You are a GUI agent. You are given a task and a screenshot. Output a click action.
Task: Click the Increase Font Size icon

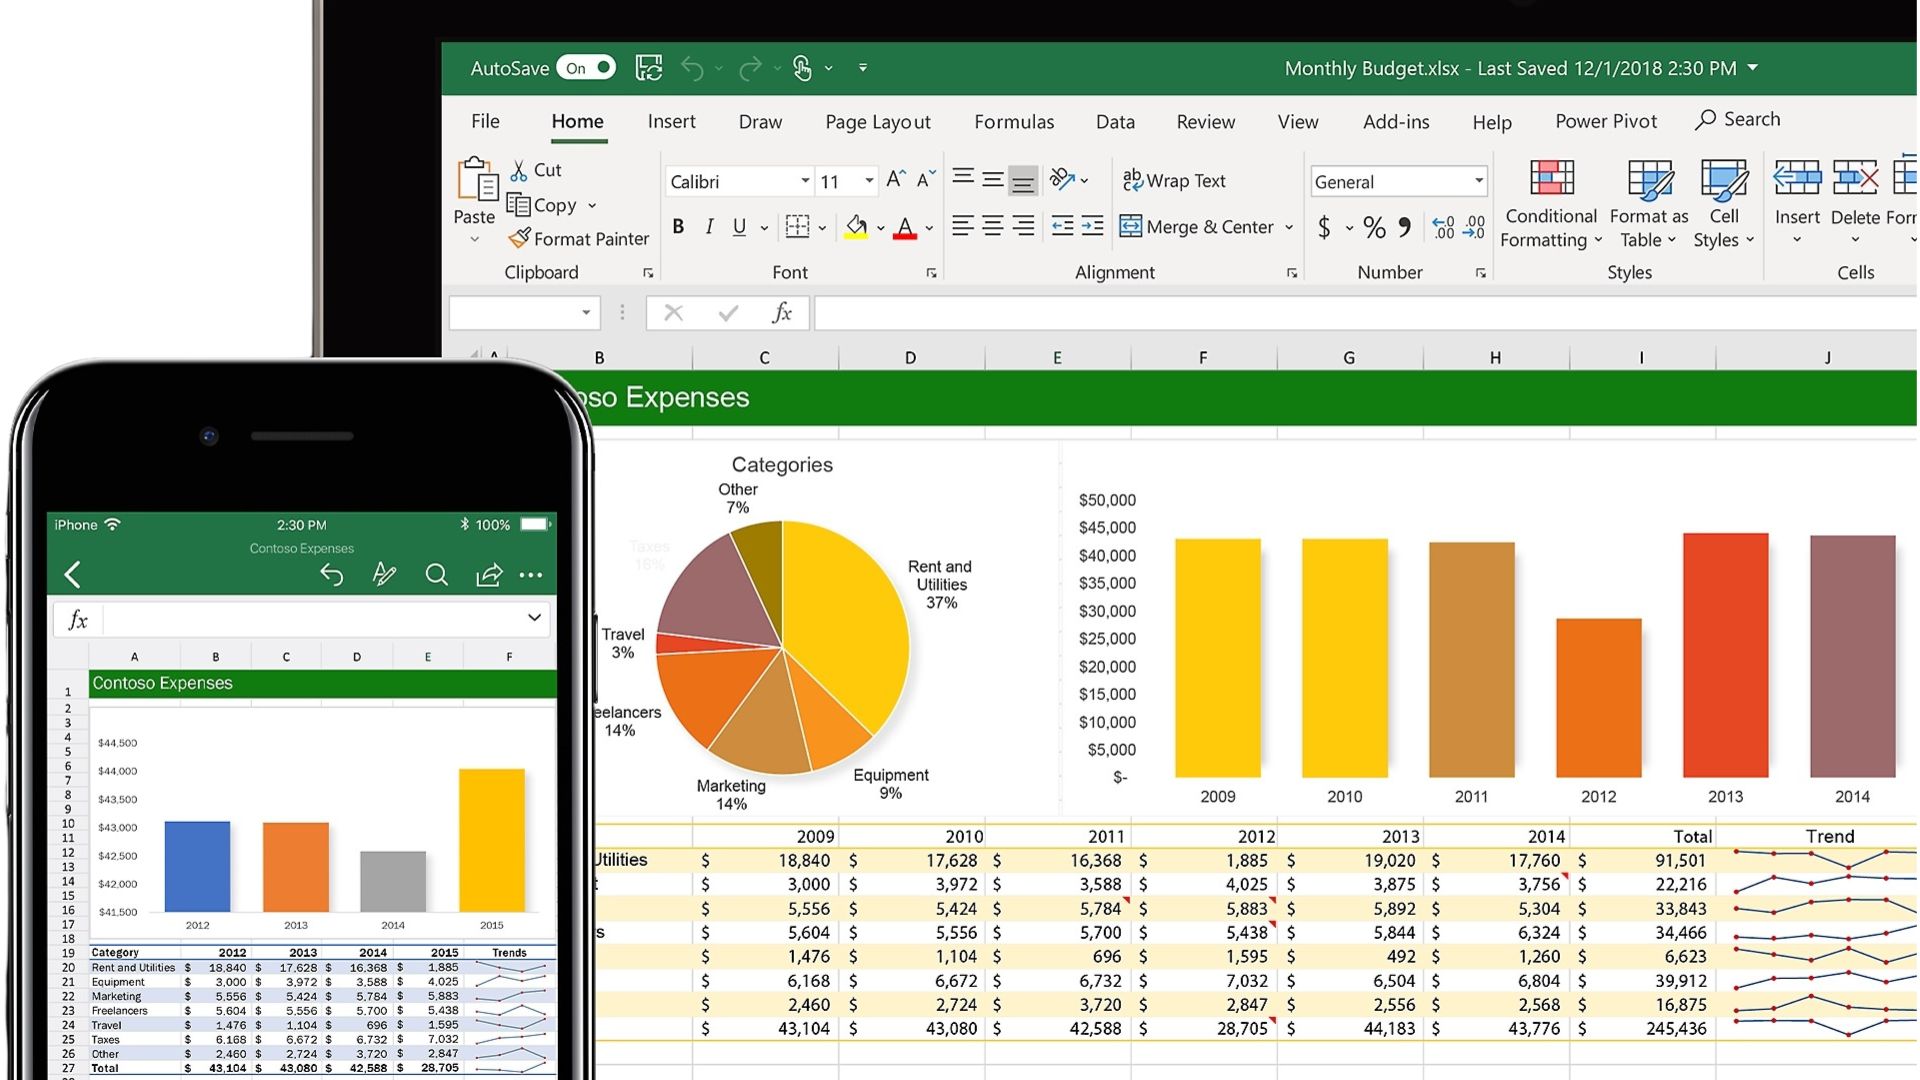click(x=895, y=180)
